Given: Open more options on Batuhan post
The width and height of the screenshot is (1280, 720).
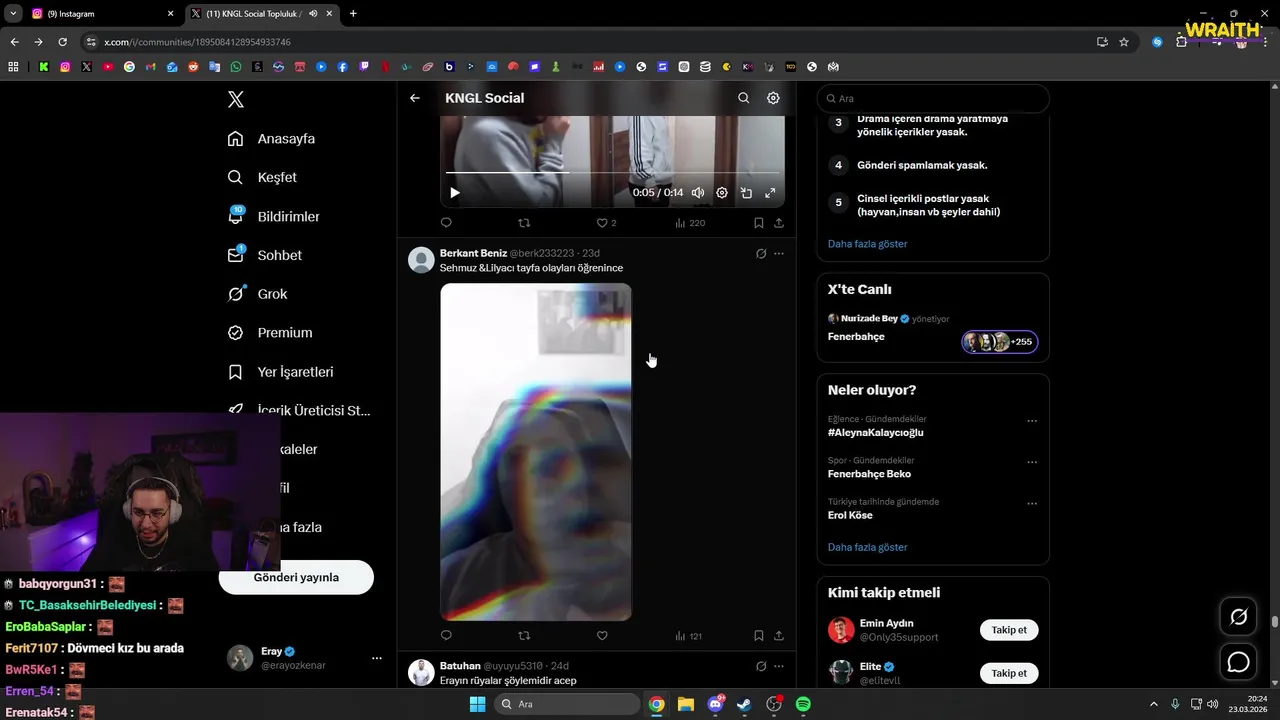Looking at the screenshot, I should [779, 666].
